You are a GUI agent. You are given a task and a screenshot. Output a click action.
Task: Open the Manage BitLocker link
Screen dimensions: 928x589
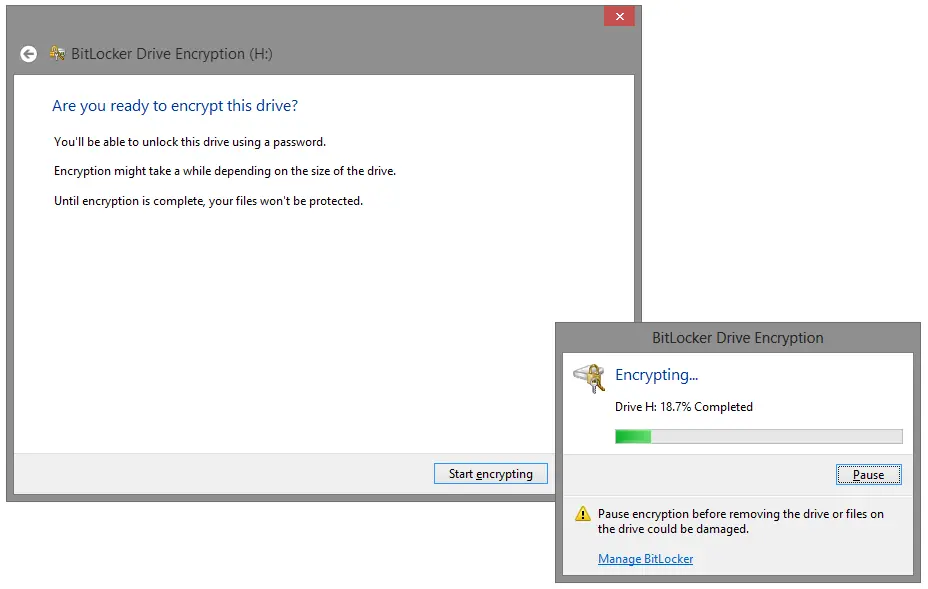click(x=645, y=559)
